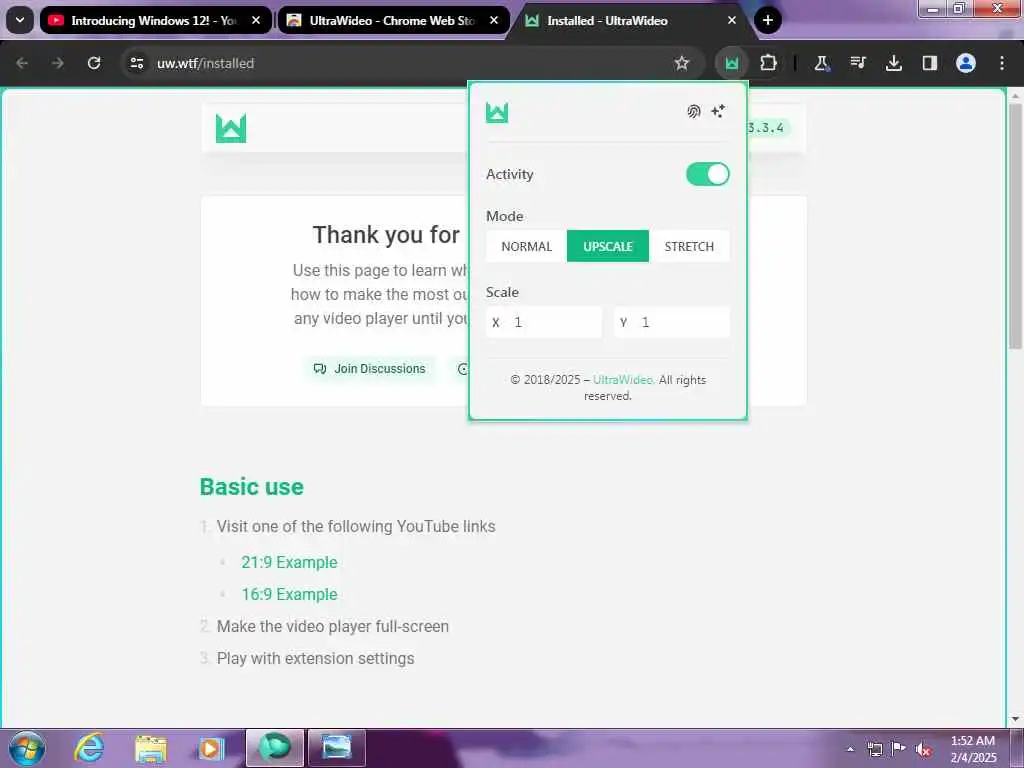The height and width of the screenshot is (768, 1024).
Task: Toggle the side panel icon
Action: [929, 63]
